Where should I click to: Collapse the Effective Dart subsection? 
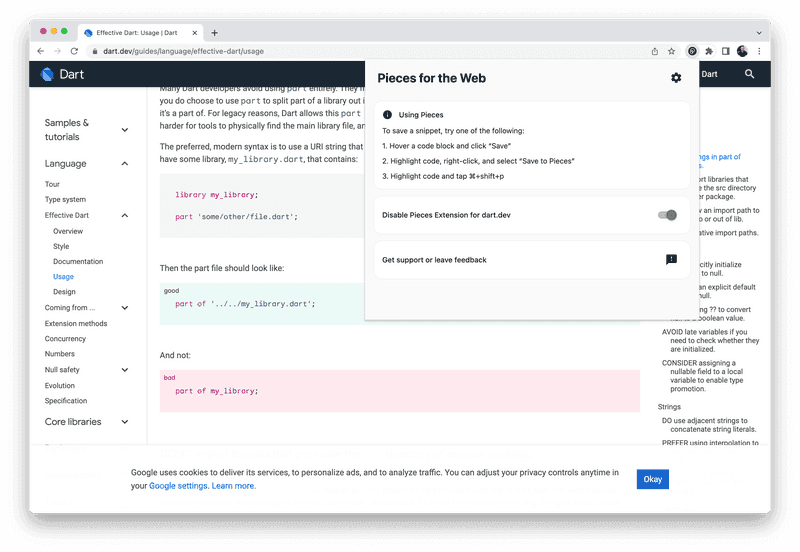[x=124, y=215]
